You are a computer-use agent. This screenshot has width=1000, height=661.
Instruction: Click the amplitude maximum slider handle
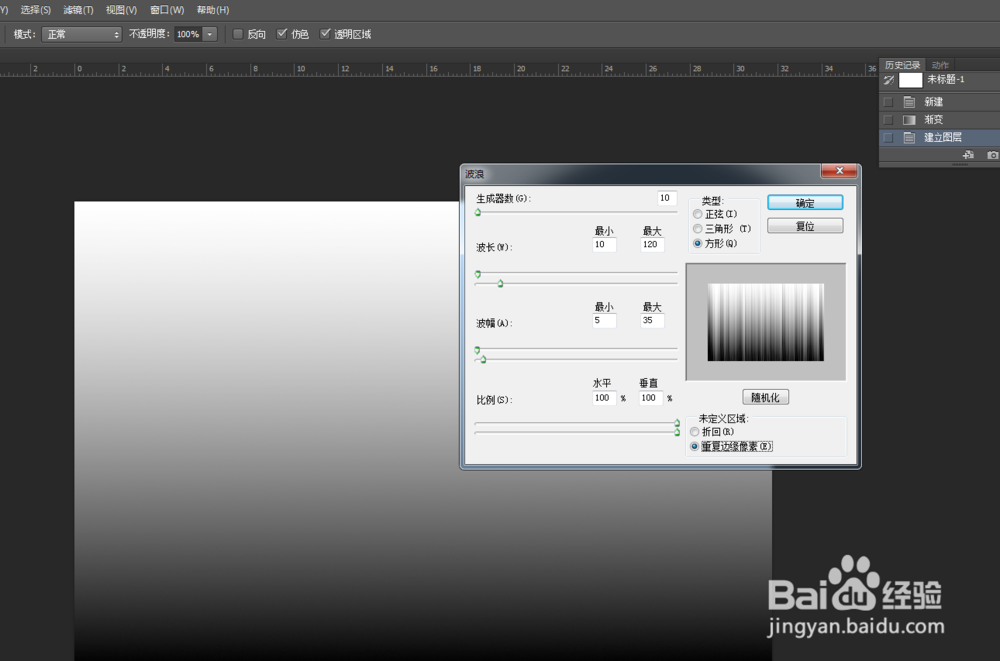tap(483, 360)
